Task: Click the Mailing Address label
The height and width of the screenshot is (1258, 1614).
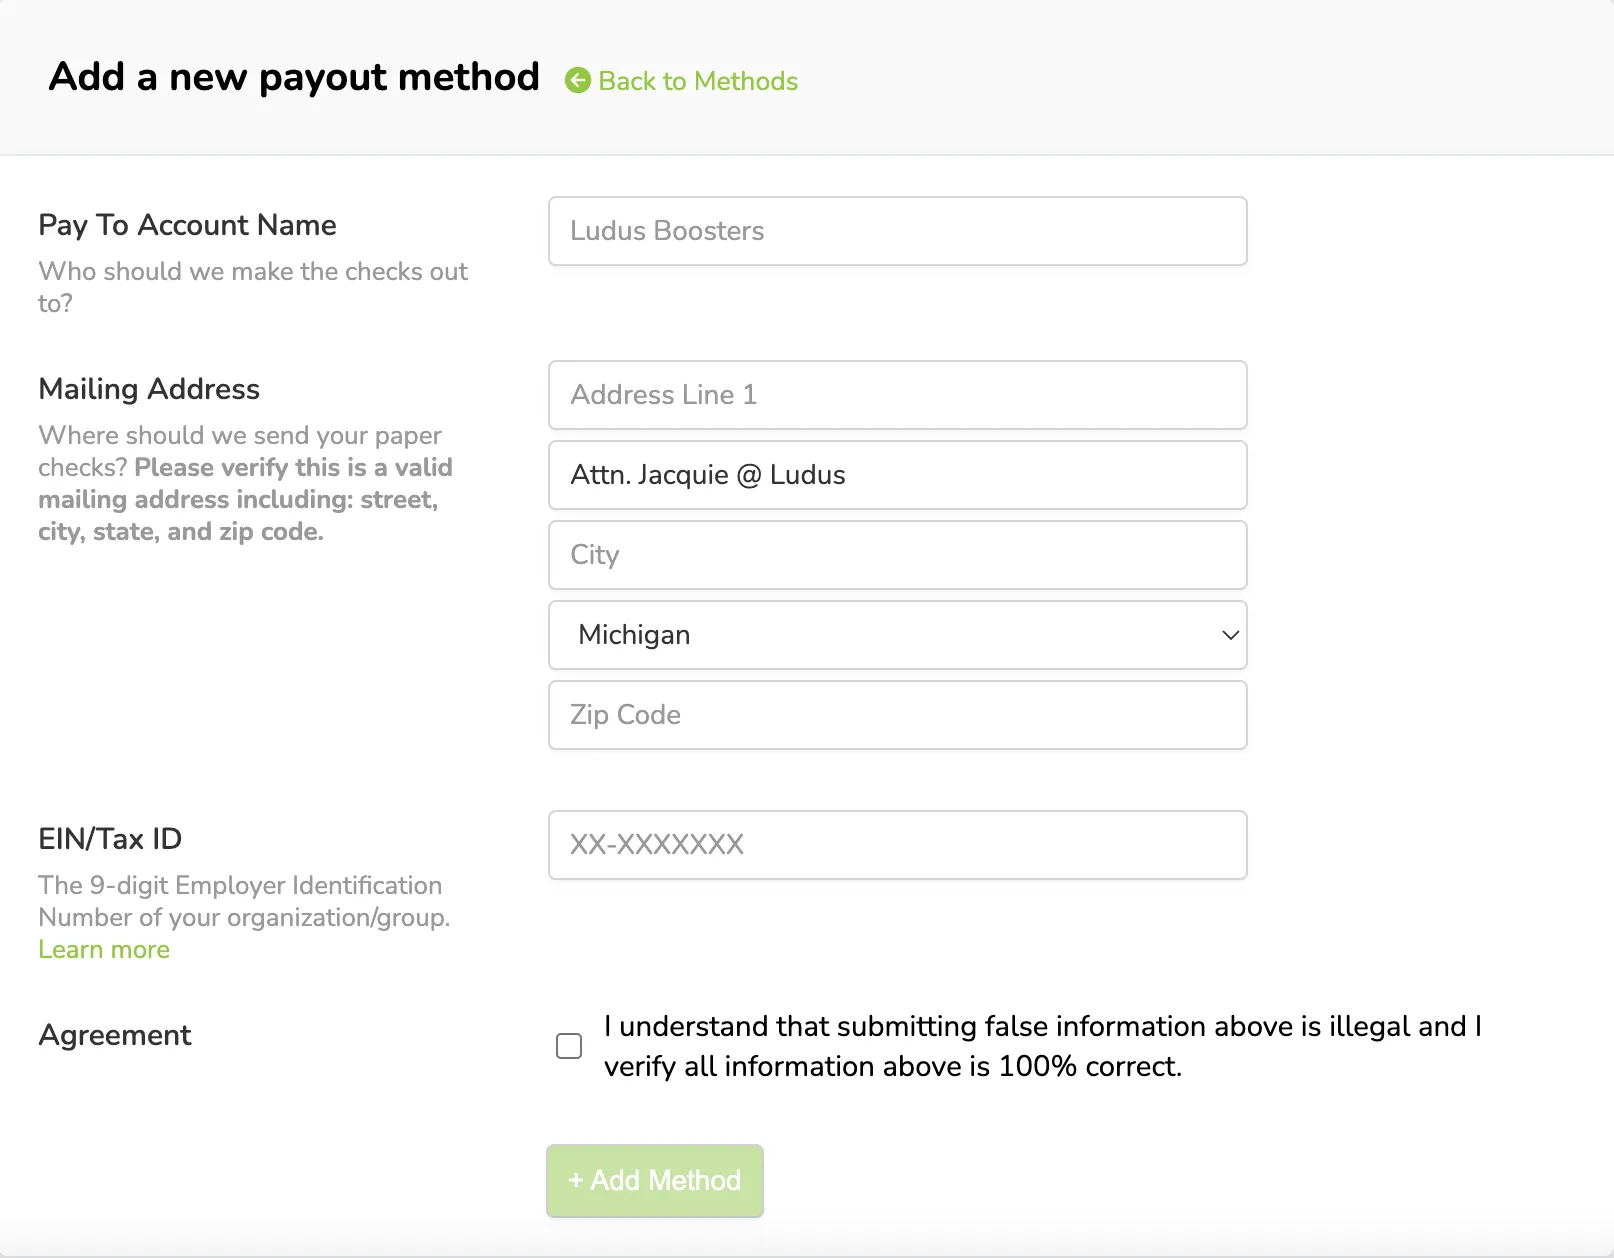Action: [149, 389]
